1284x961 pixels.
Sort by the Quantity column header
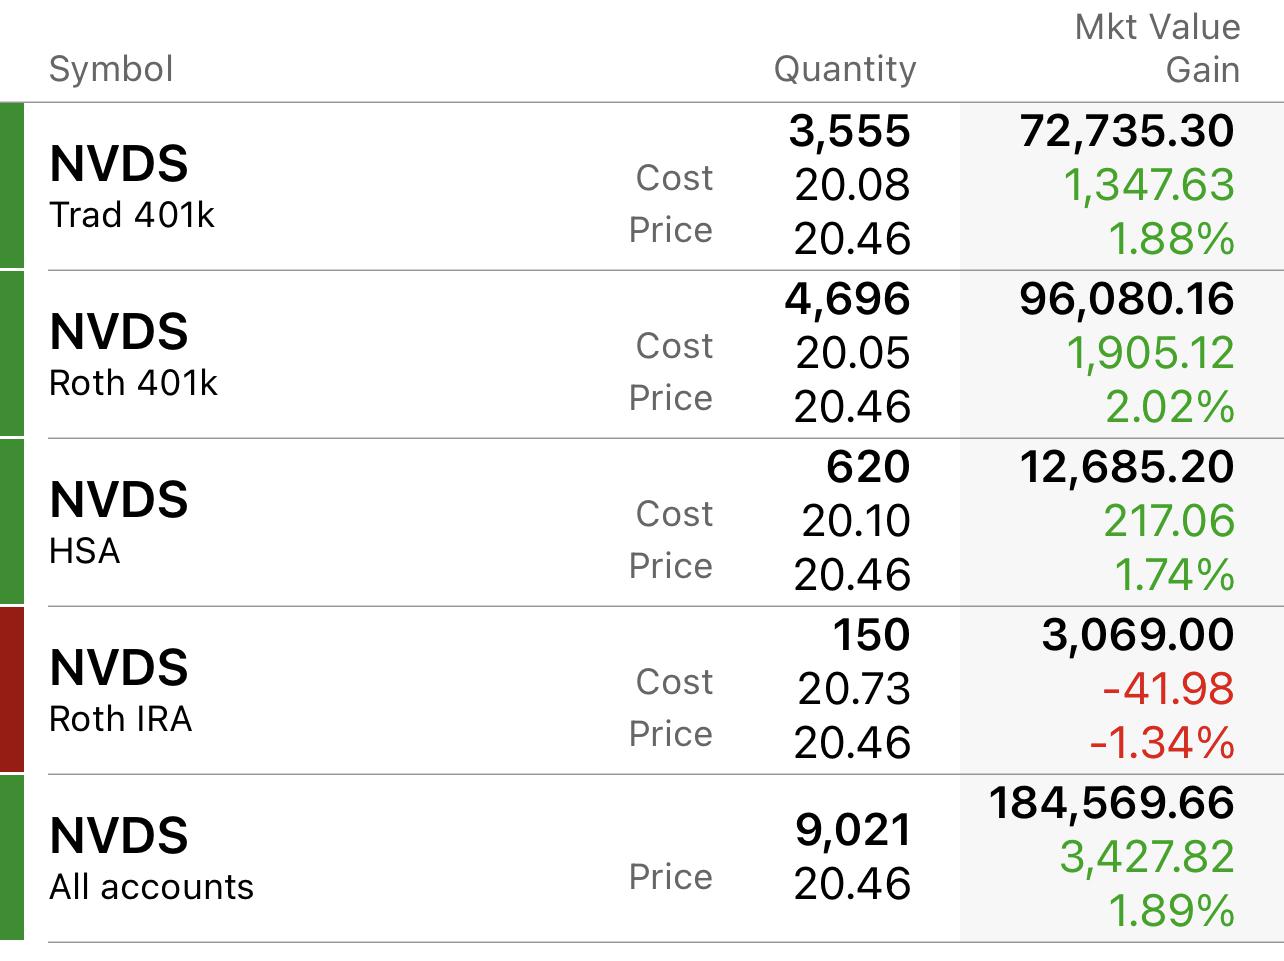(x=844, y=69)
